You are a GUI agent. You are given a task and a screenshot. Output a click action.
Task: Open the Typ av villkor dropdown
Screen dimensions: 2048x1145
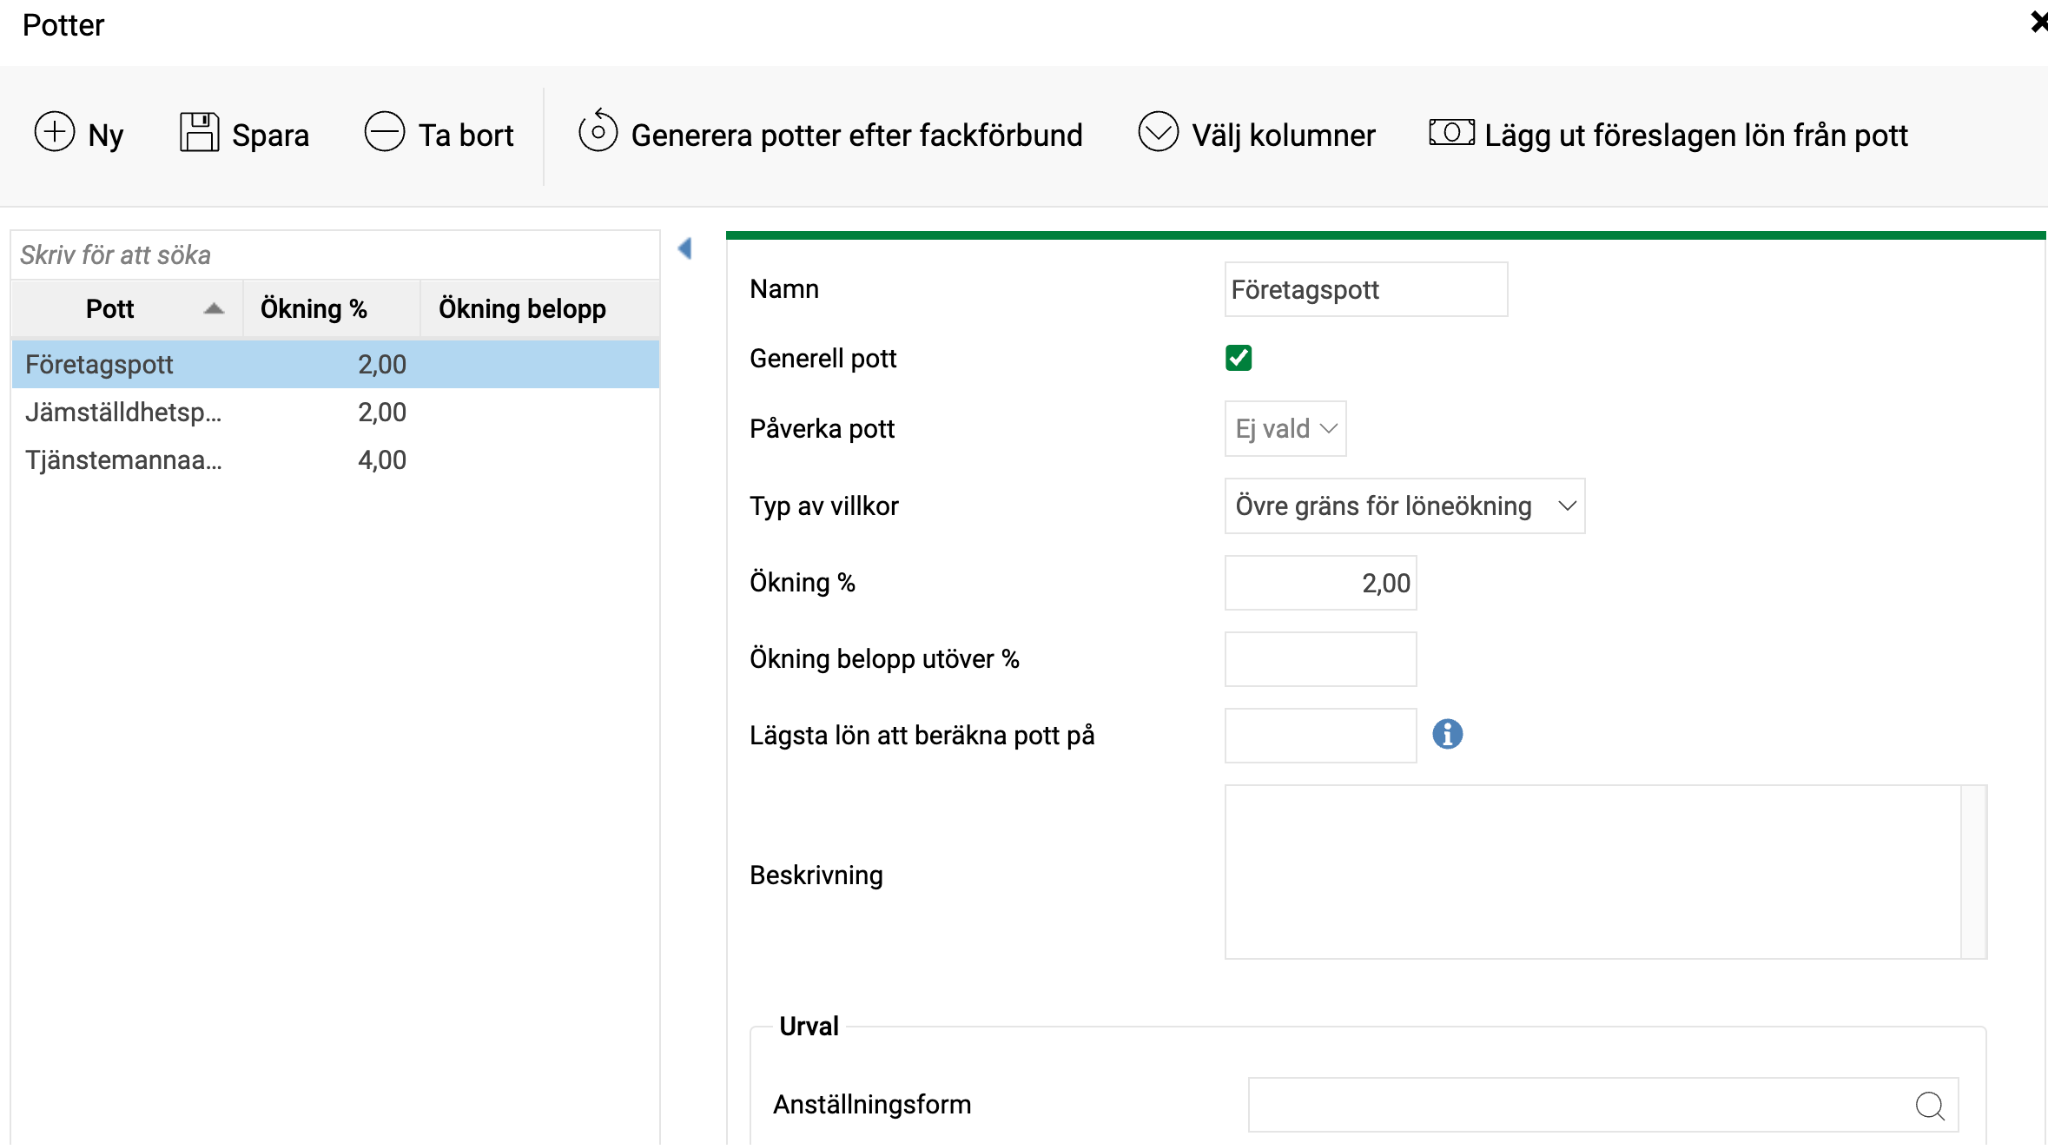1404,506
